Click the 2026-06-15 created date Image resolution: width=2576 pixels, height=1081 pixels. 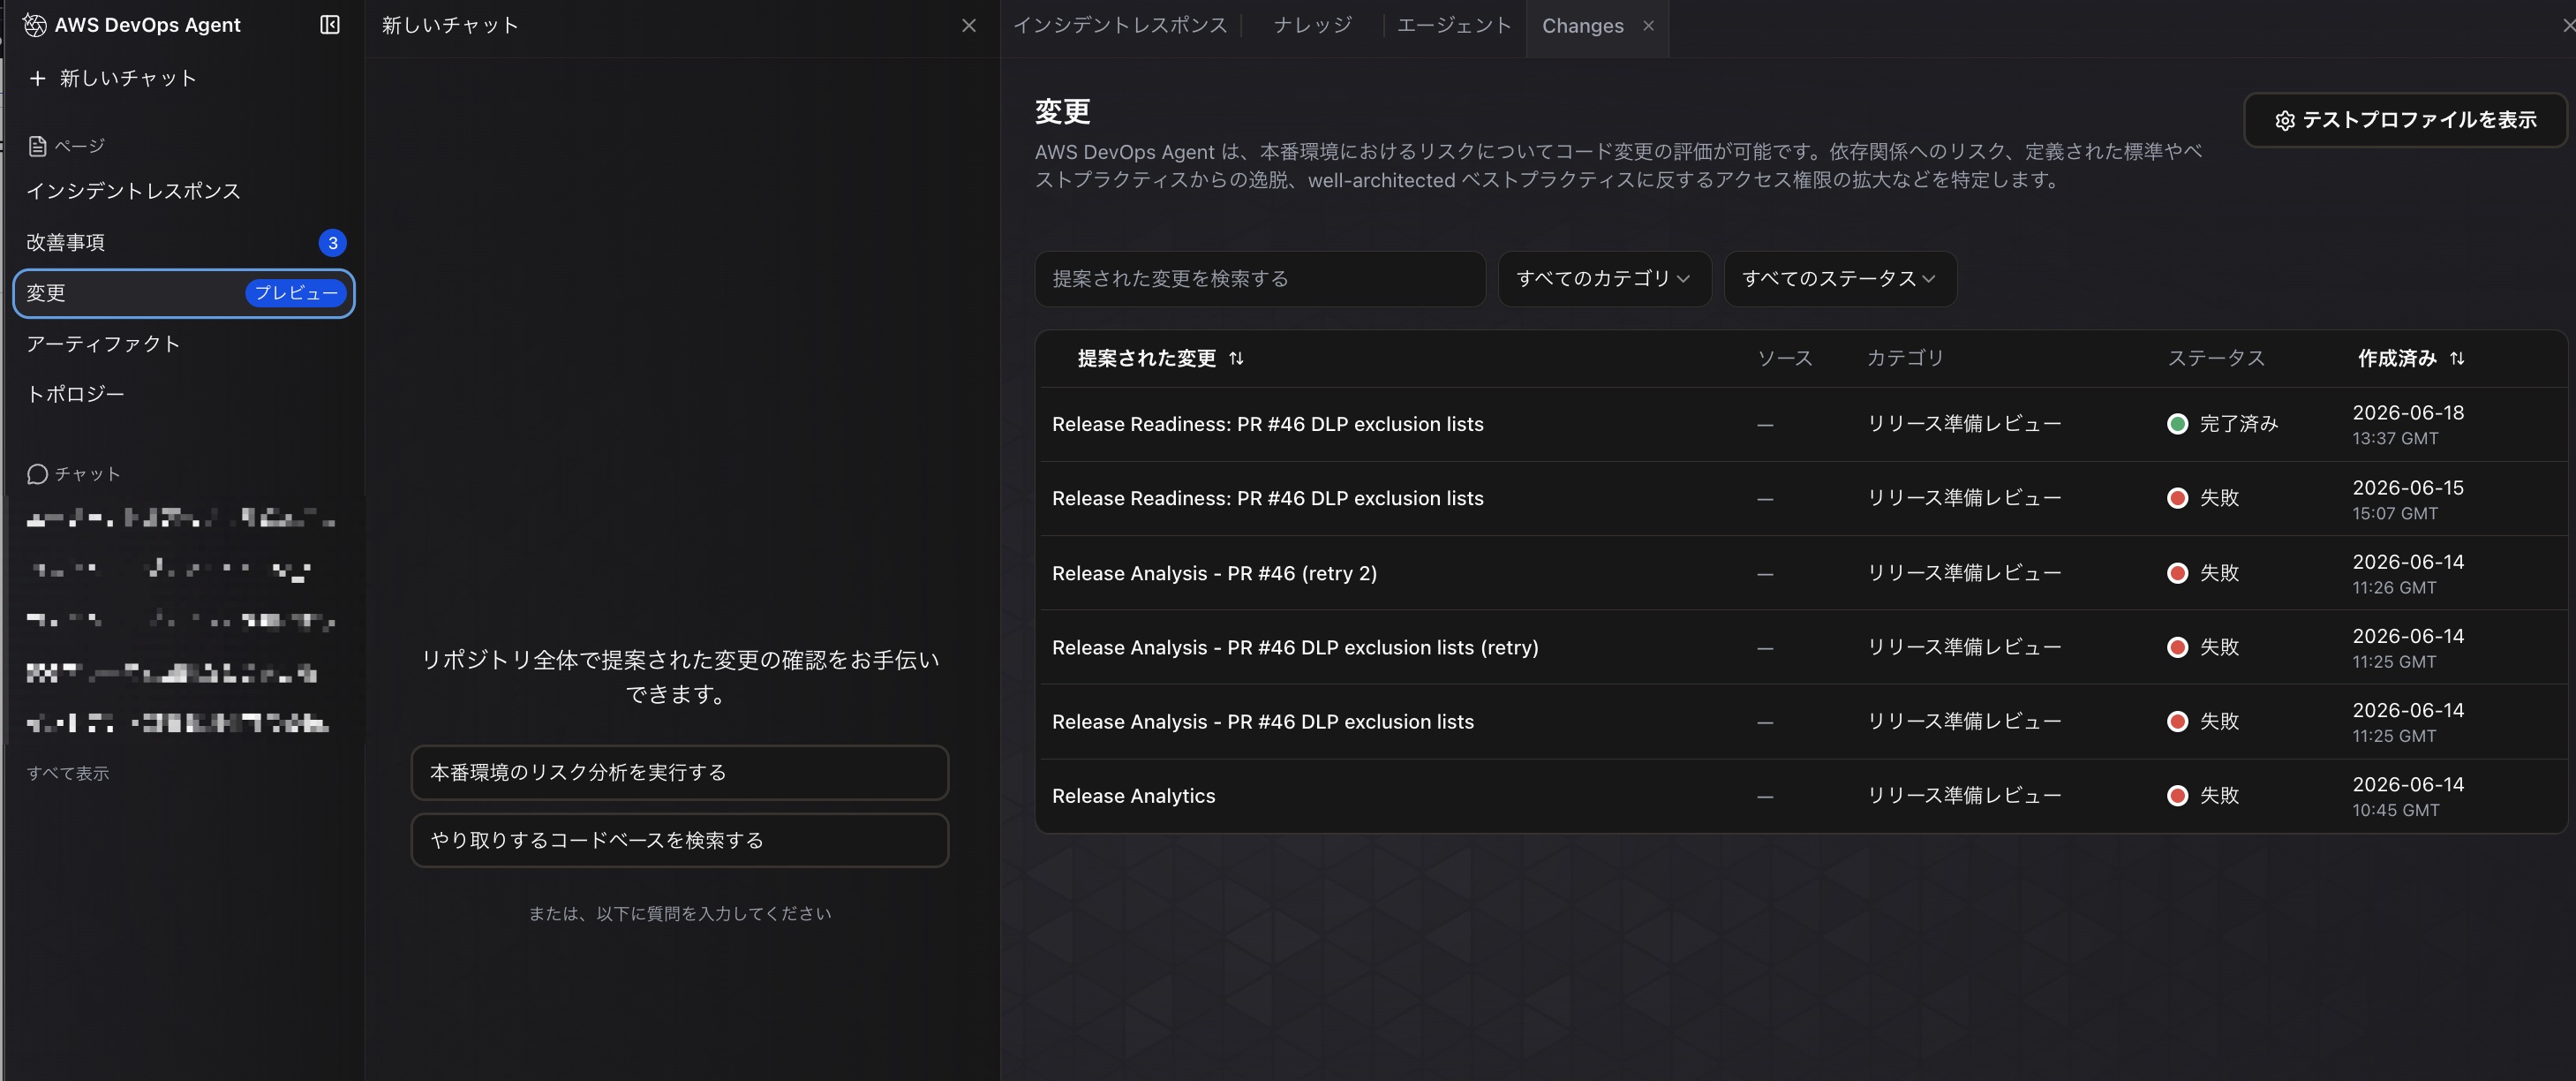tap(2407, 488)
